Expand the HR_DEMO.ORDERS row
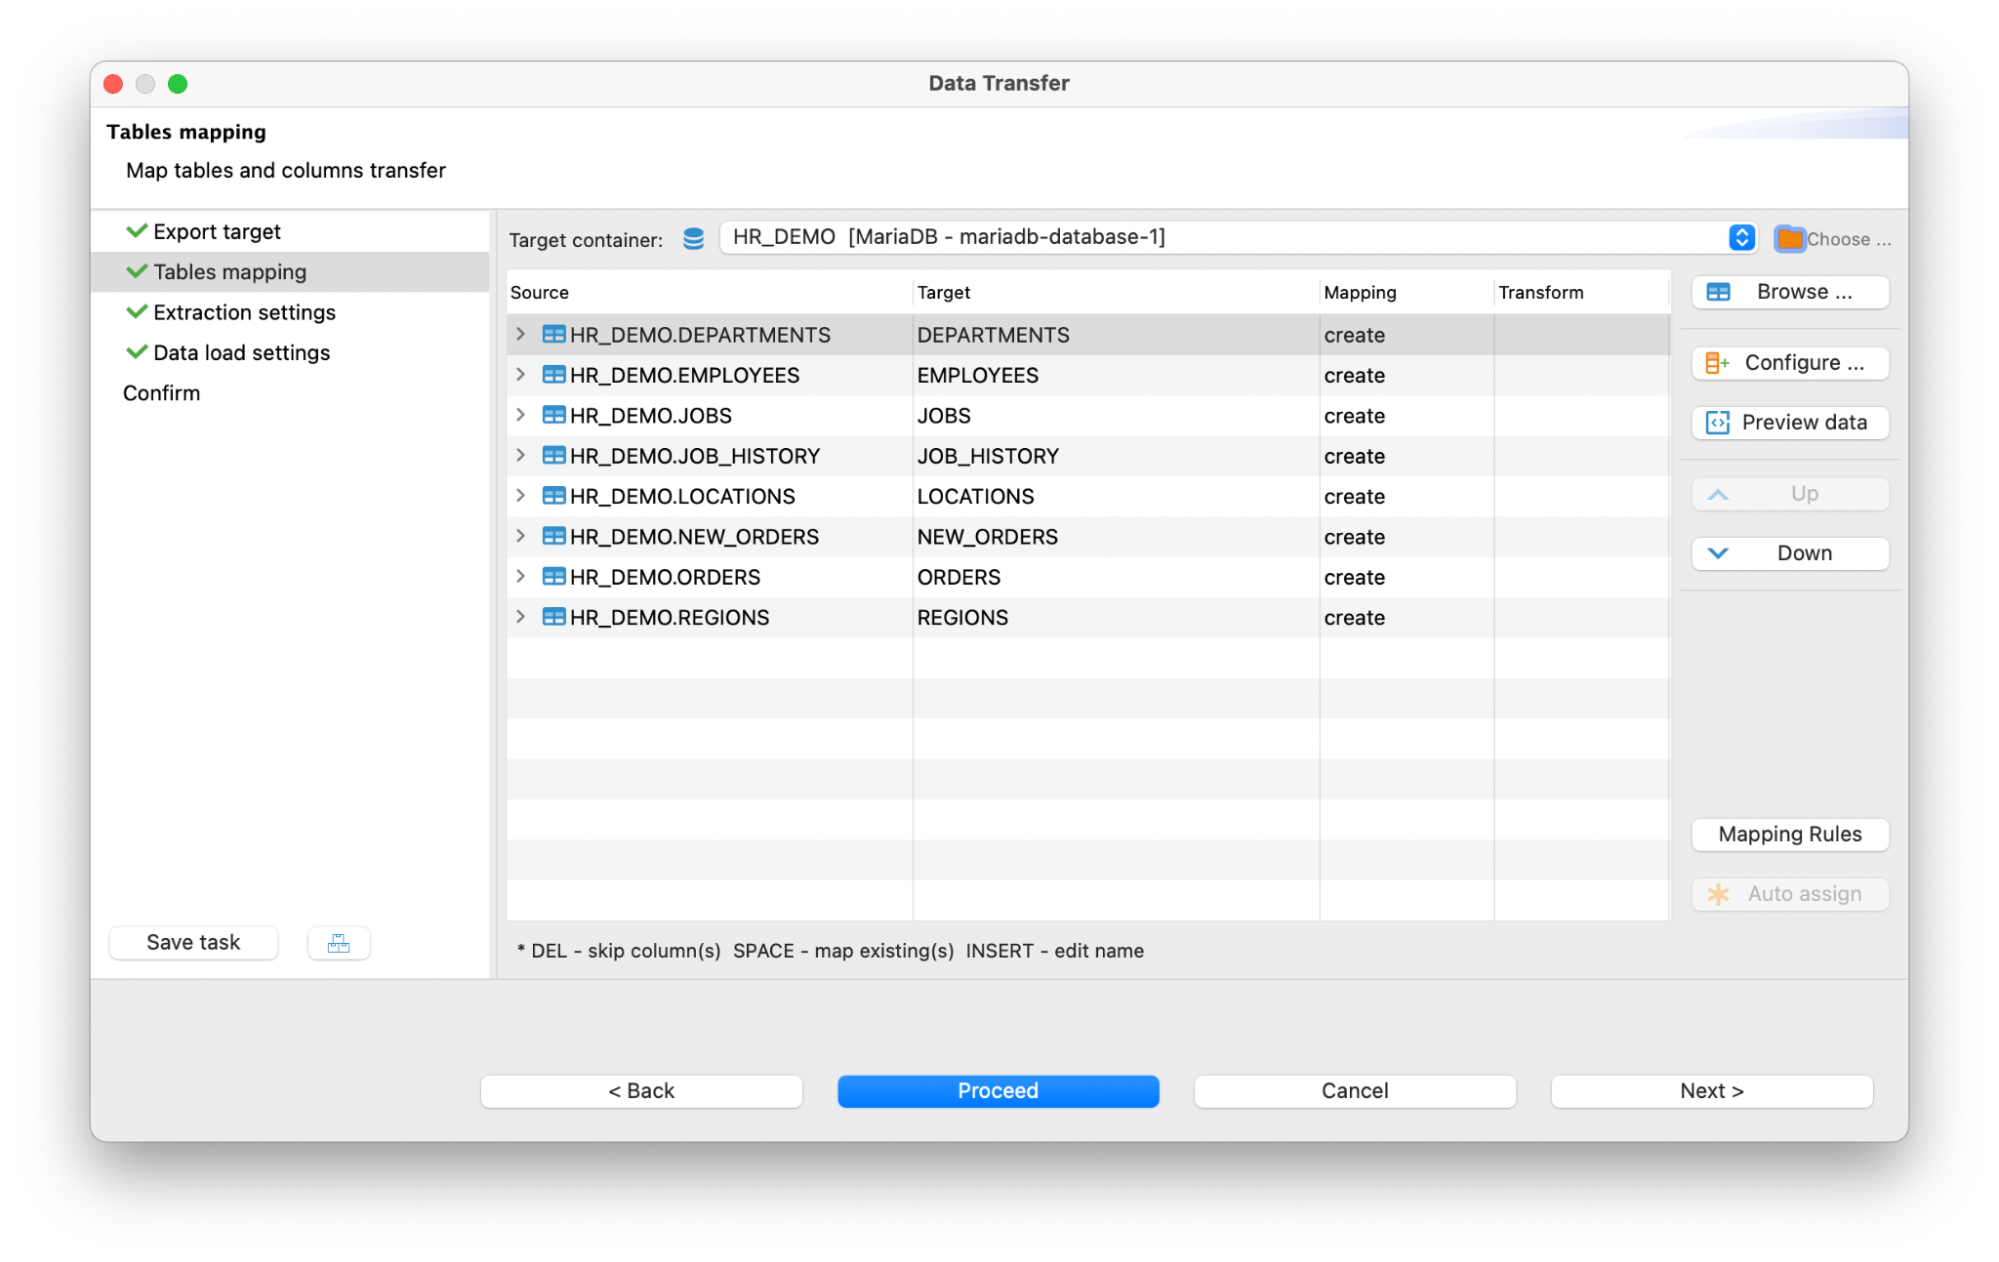1999x1262 pixels. pyautogui.click(x=521, y=577)
